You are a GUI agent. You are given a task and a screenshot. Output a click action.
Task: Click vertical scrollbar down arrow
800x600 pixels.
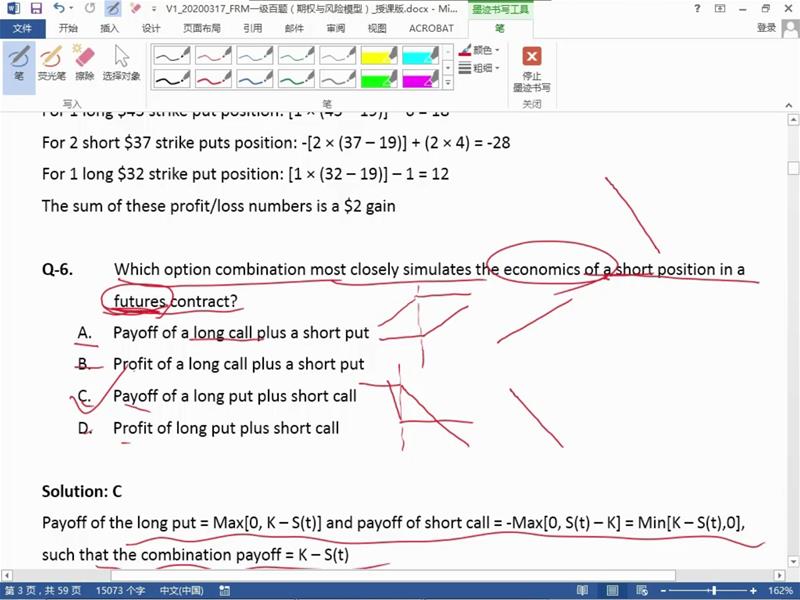(x=793, y=562)
